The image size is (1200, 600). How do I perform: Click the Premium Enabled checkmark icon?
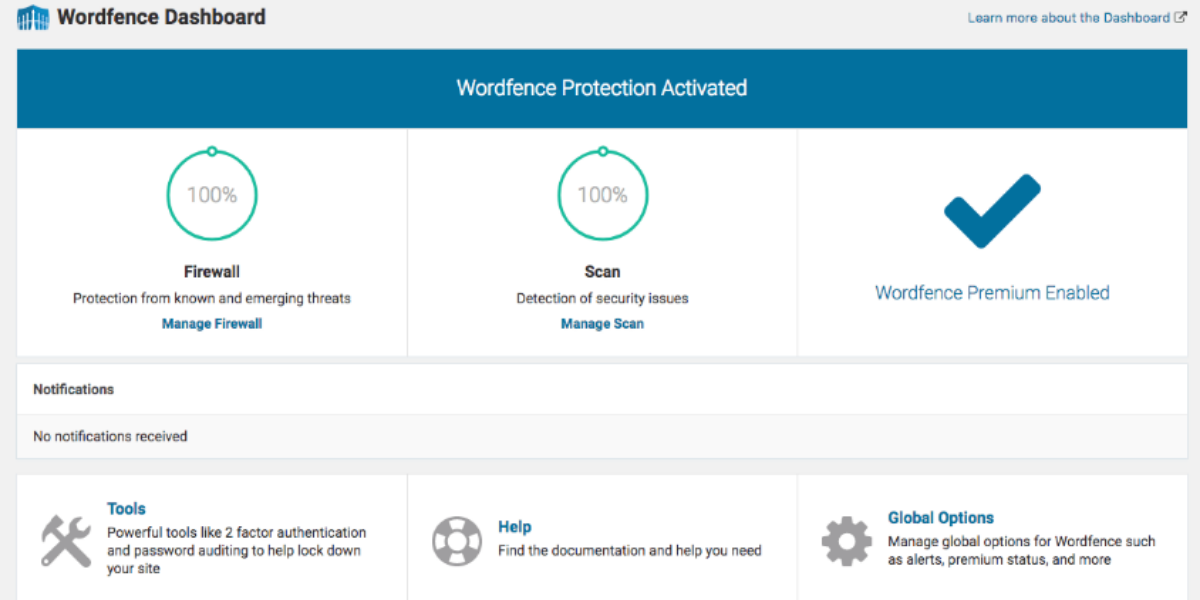point(992,211)
